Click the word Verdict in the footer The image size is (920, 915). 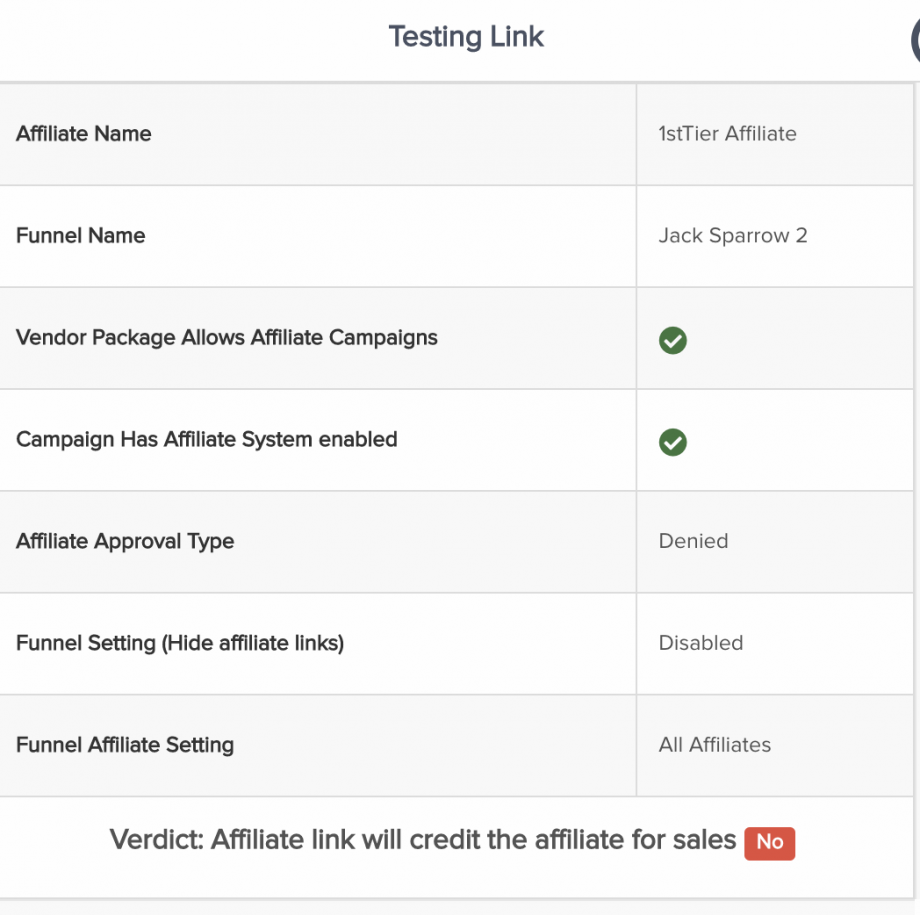click(x=155, y=840)
